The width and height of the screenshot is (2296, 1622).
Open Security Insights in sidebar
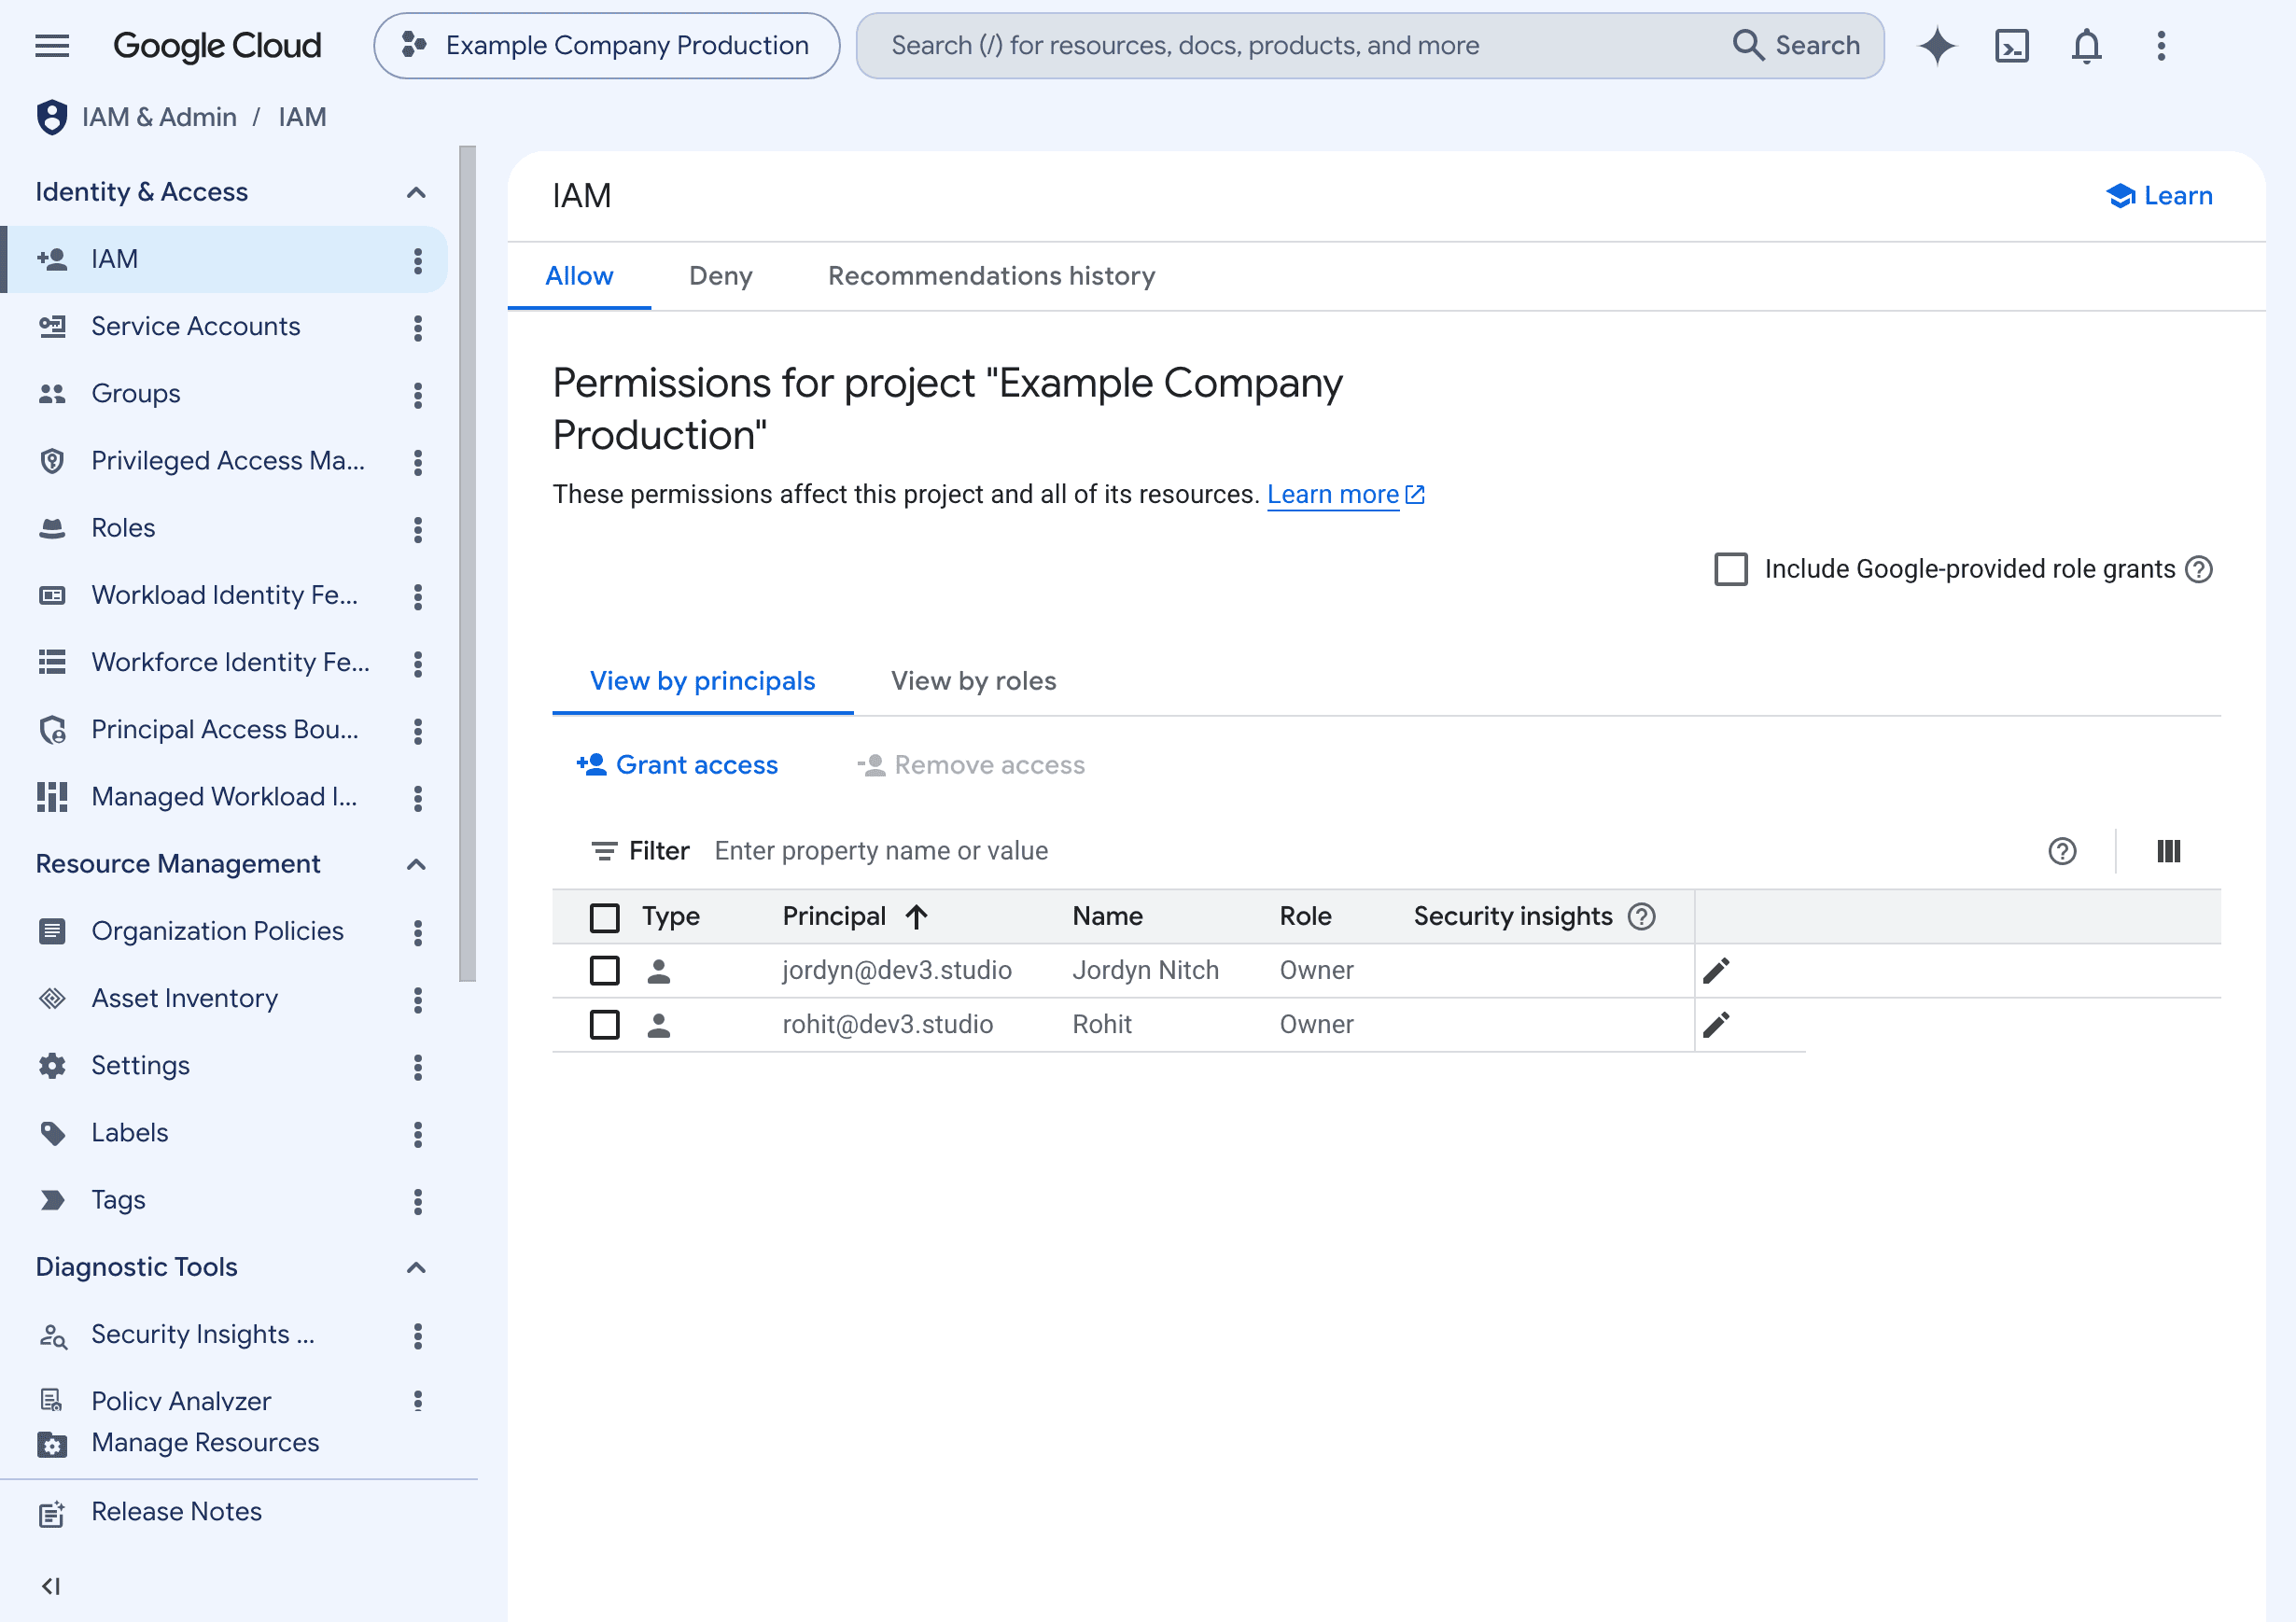click(x=203, y=1334)
